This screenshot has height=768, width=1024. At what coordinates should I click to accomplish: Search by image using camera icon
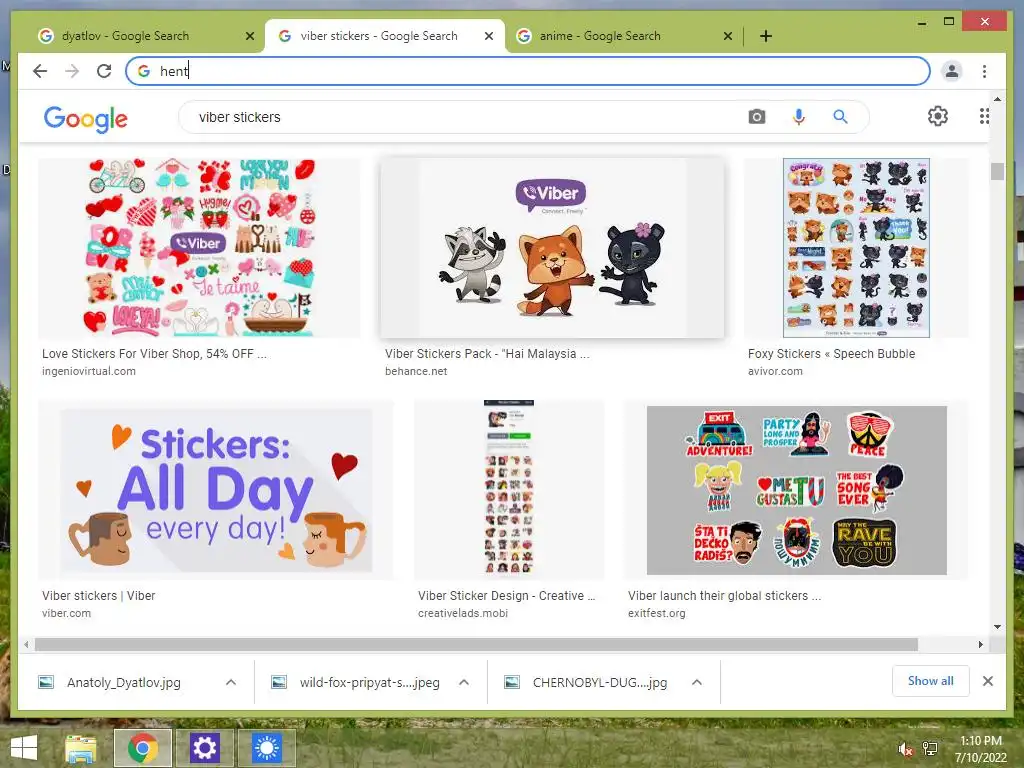(757, 117)
